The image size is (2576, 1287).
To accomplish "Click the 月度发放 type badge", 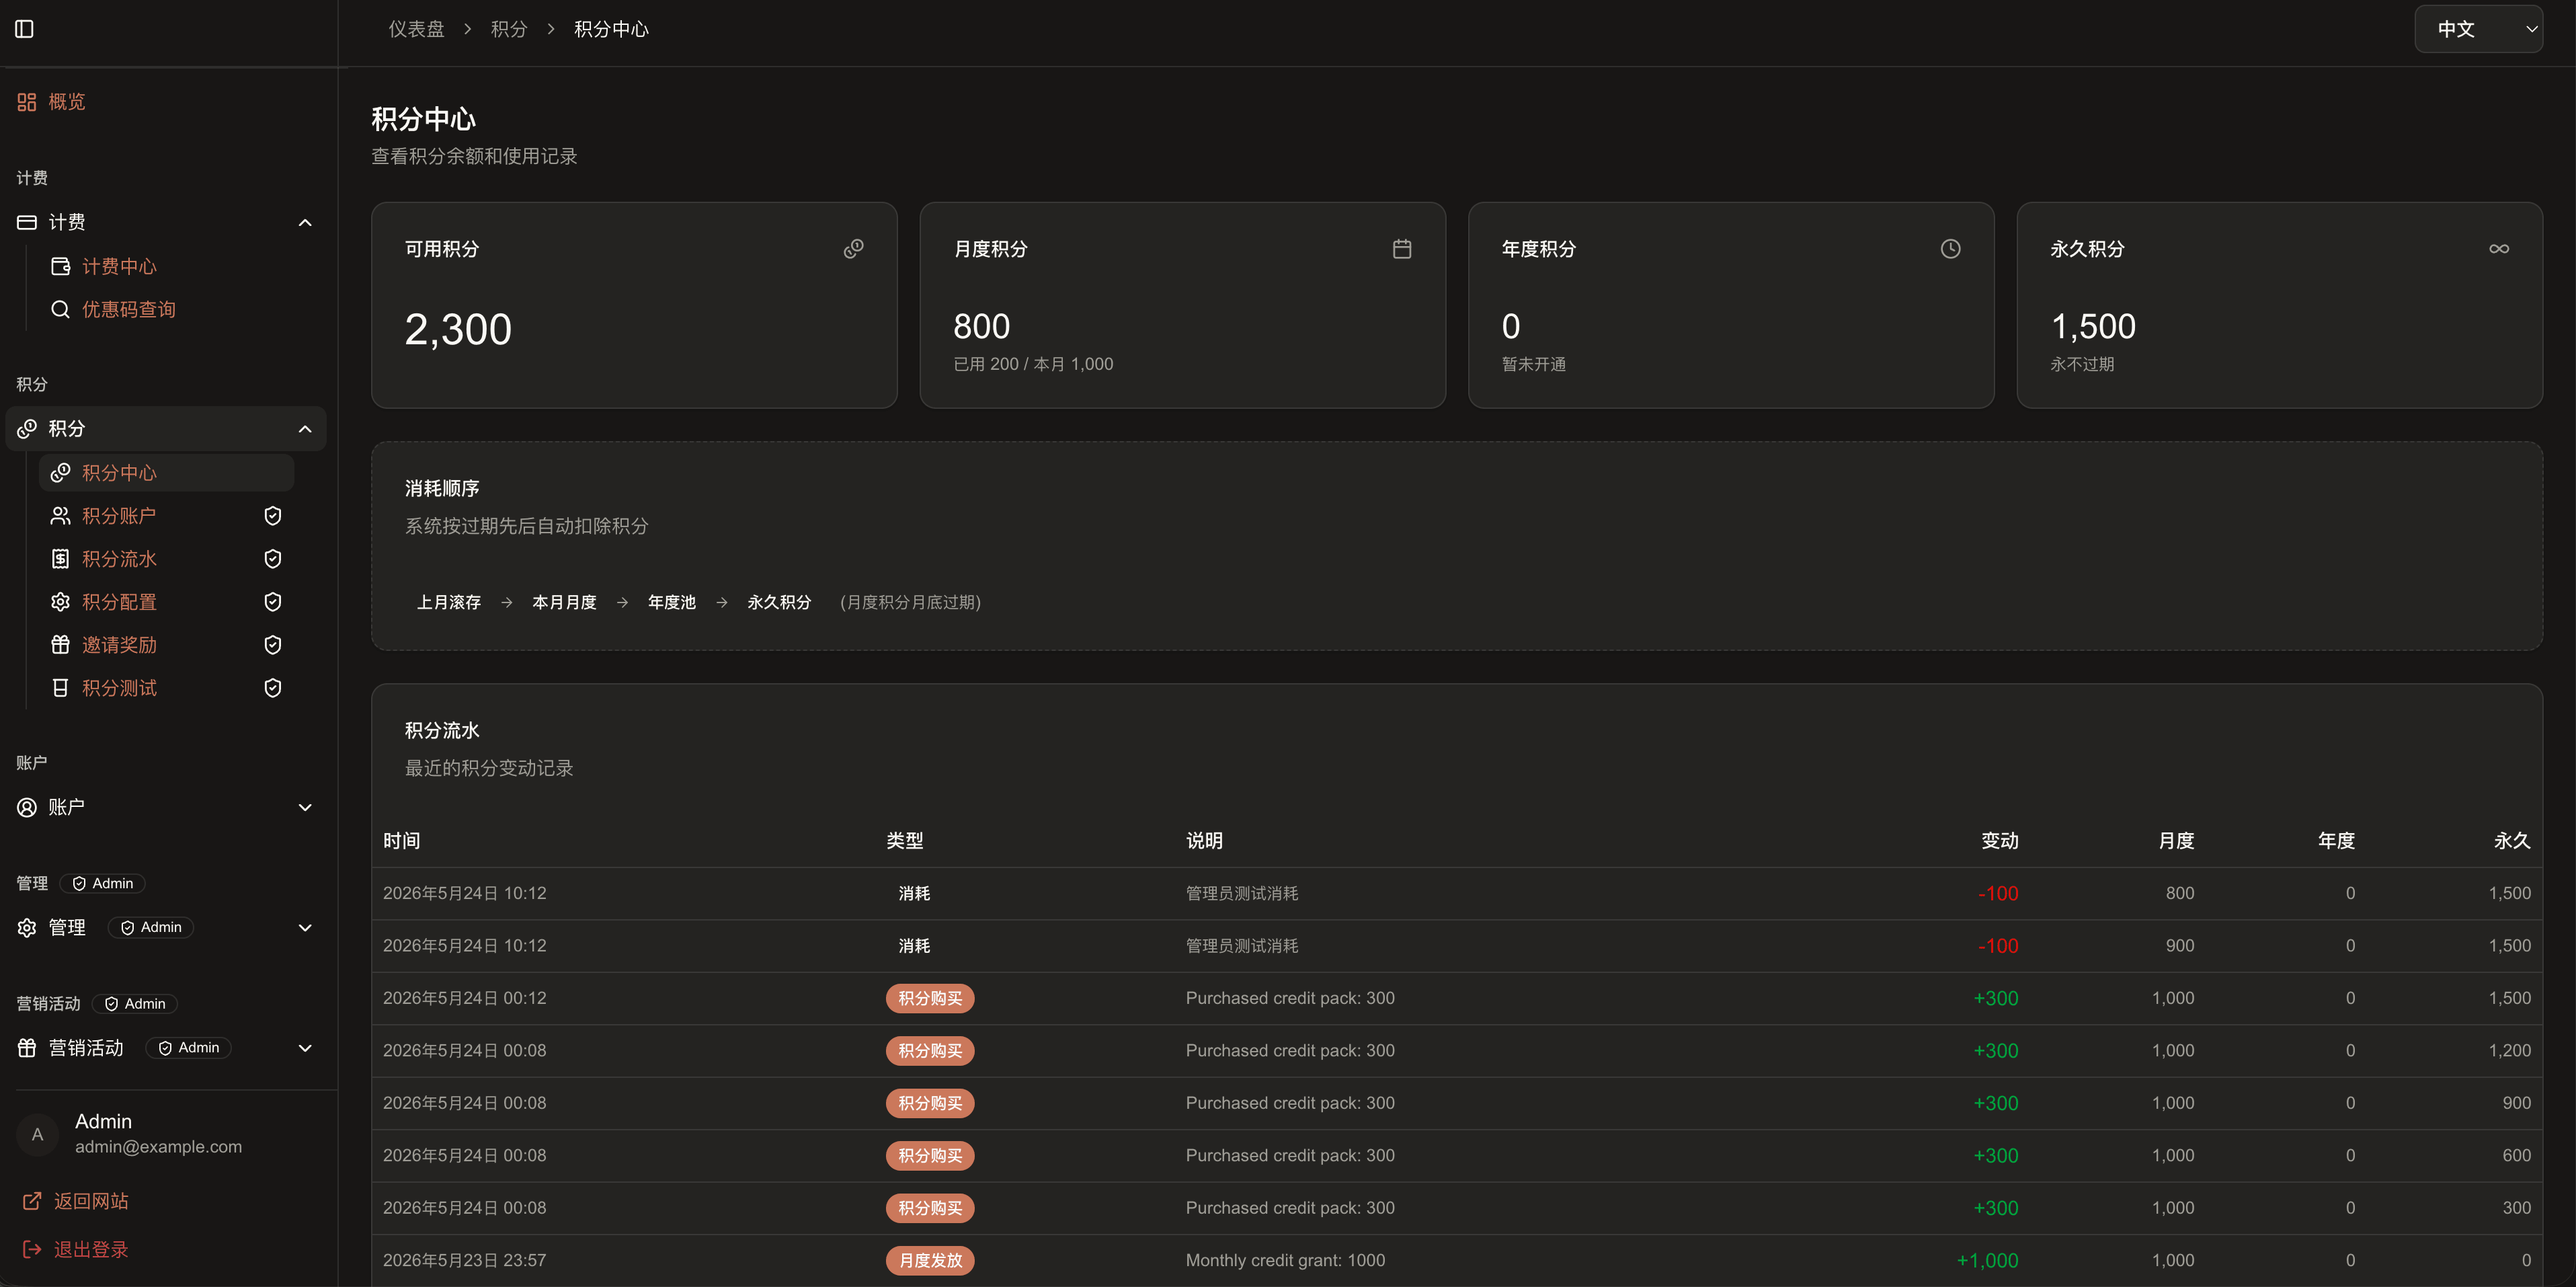I will pyautogui.click(x=930, y=1260).
